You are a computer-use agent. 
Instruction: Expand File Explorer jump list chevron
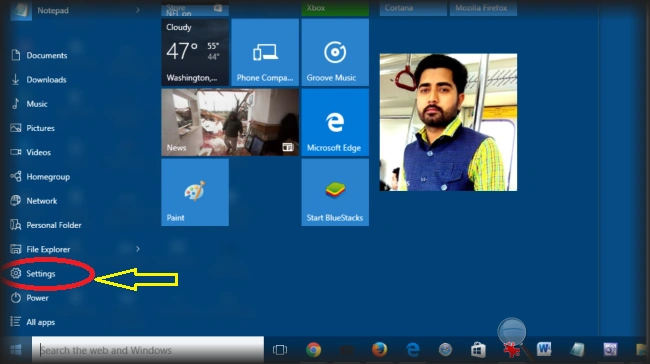click(138, 249)
